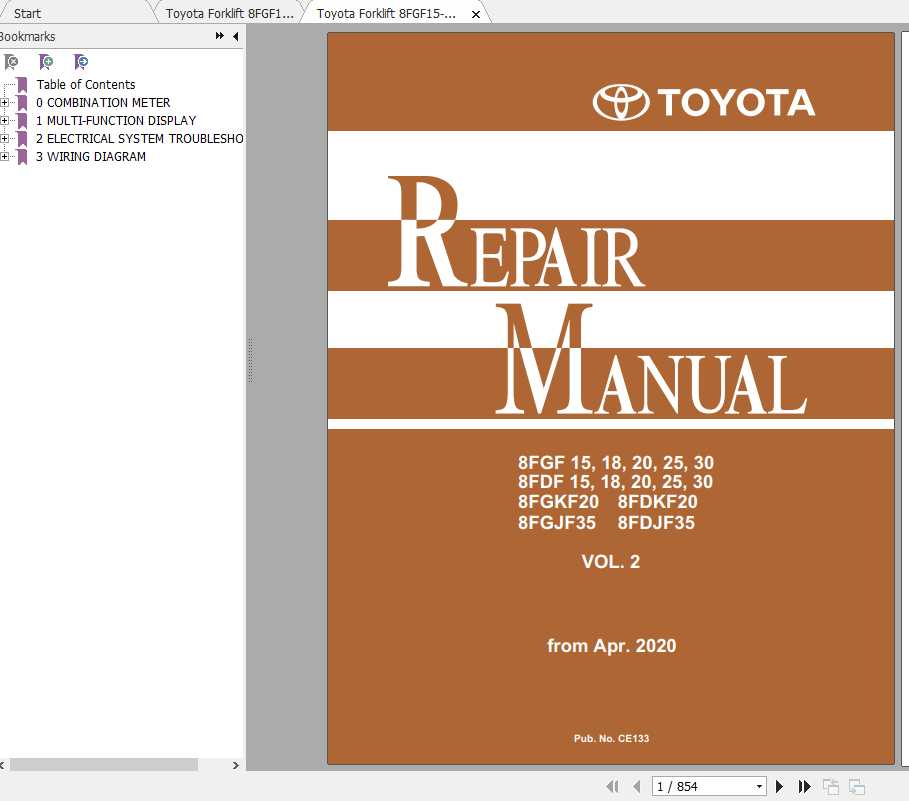Viewport: 909px width, 801px height.
Task: Collapse the Bookmarks panel
Action: [234, 36]
